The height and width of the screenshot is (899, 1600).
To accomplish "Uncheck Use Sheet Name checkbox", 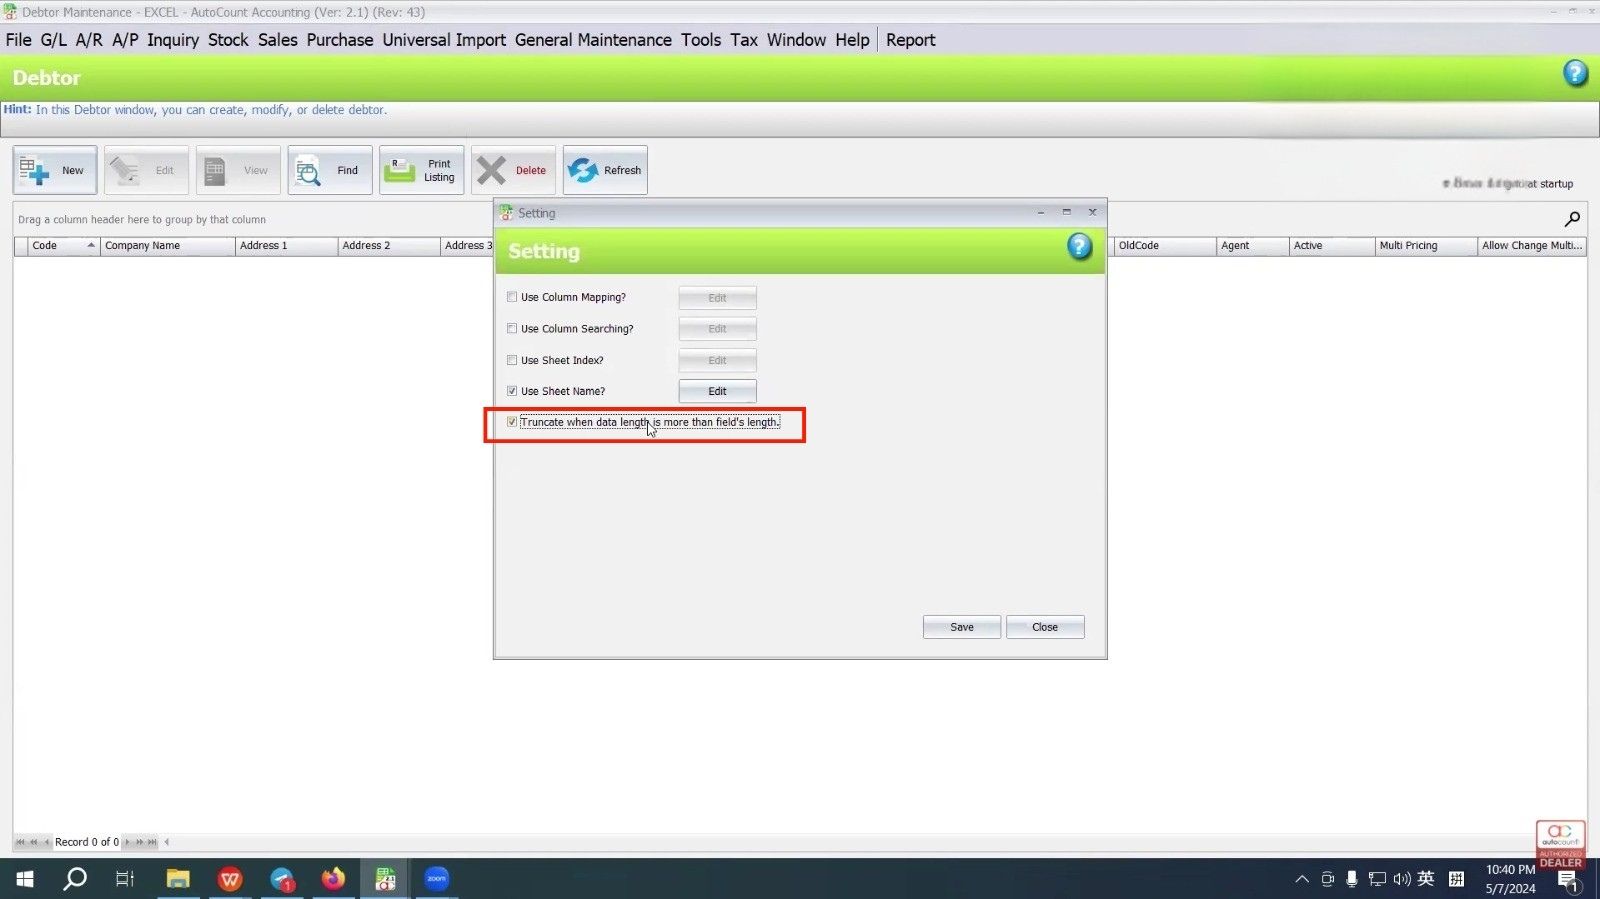I will pos(512,391).
